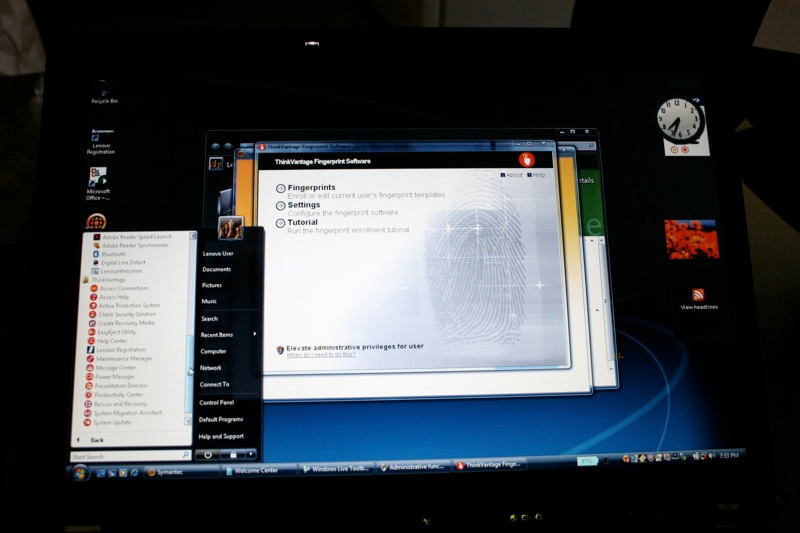Collapse the ThinkVantage folder in Start menu
The width and height of the screenshot is (800, 533).
104,280
